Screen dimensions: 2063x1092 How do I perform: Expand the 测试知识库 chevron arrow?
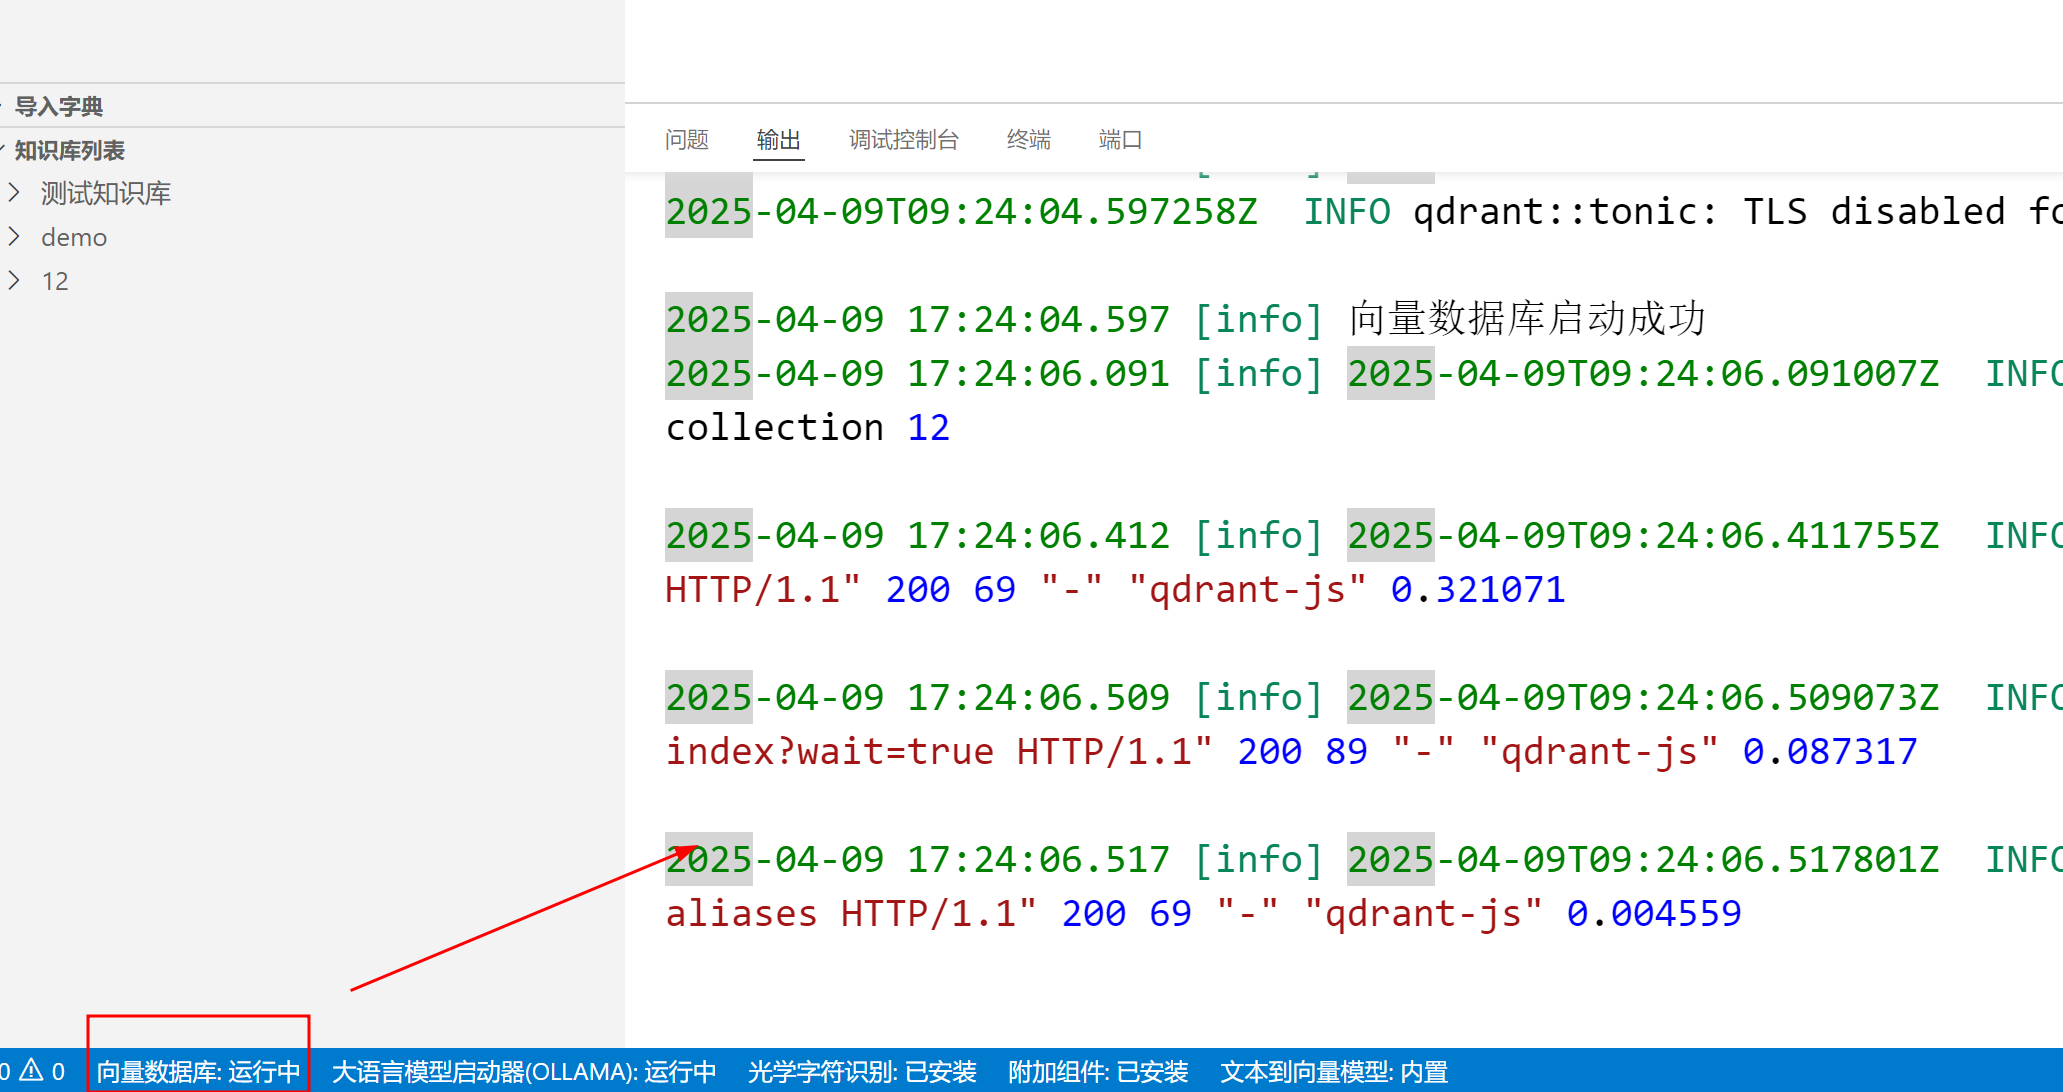point(14,192)
